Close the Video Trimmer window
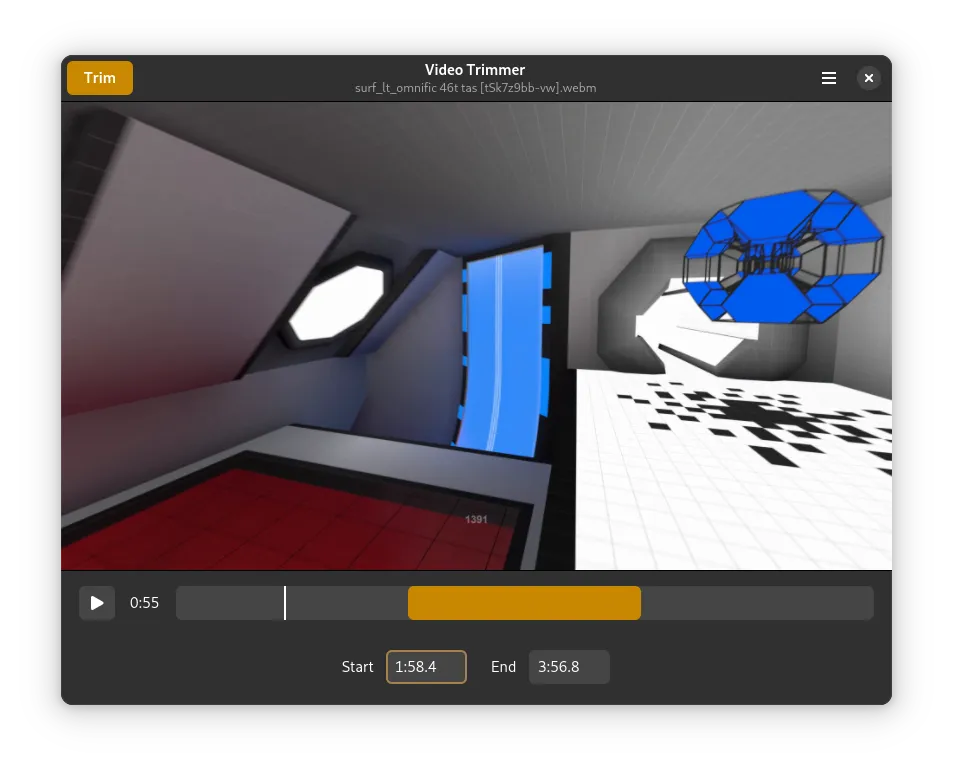The height and width of the screenshot is (772, 953). (869, 78)
